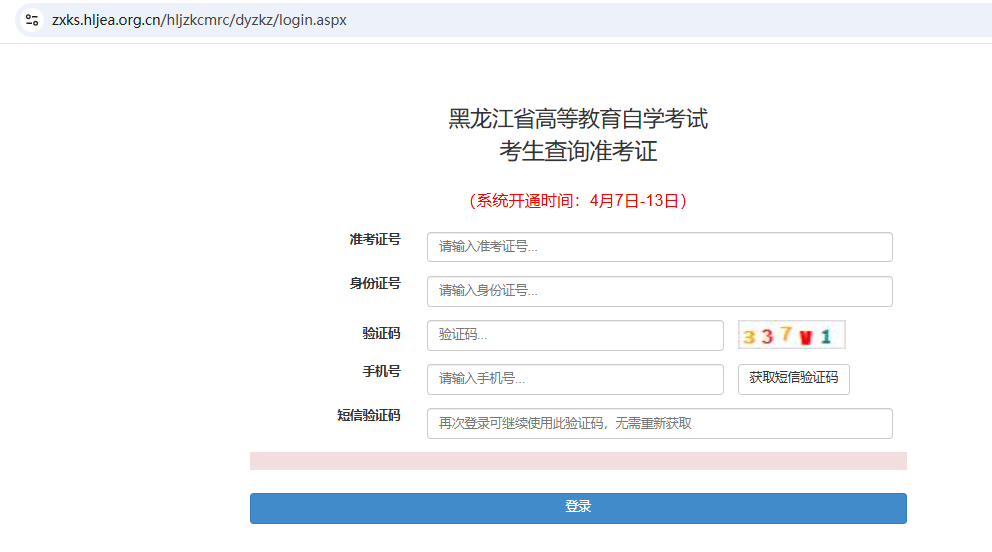Click the red 系统开通时间 notice text

point(578,200)
